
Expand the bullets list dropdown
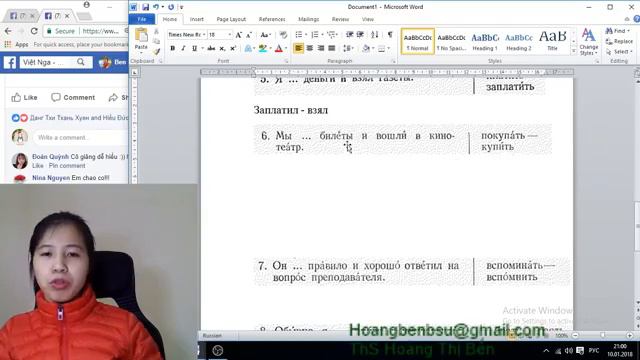tap(306, 35)
